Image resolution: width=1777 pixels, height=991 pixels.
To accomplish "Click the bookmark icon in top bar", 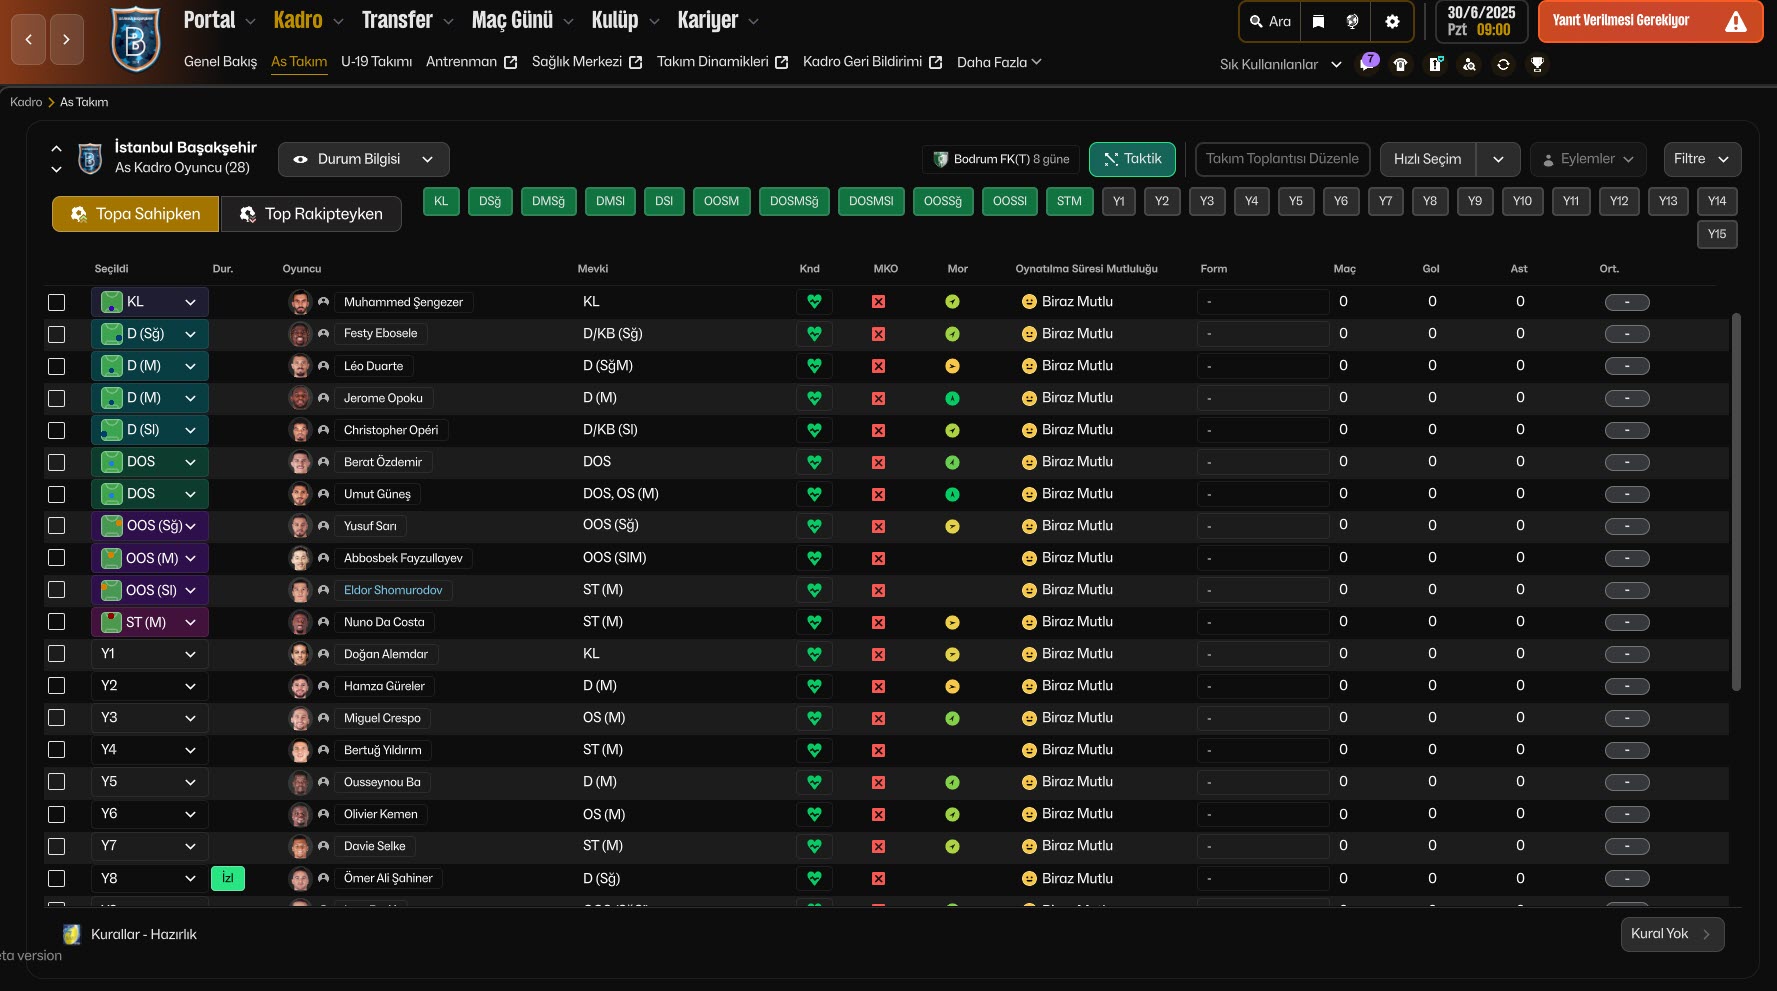I will [1318, 21].
